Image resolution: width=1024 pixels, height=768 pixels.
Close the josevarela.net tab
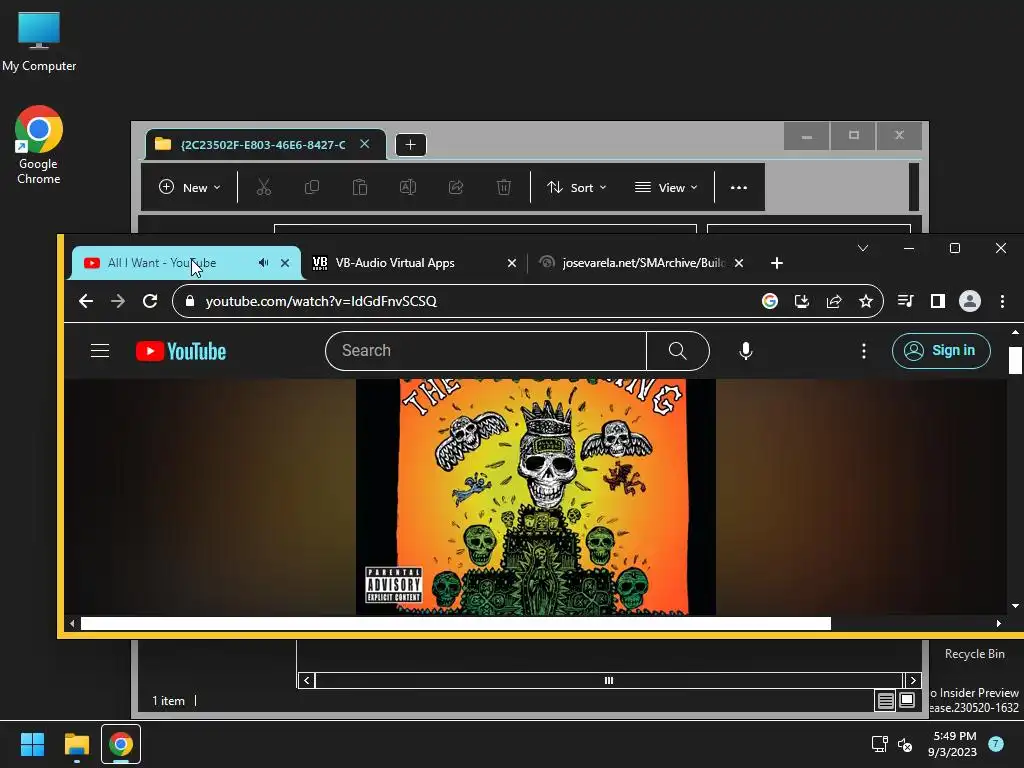(x=739, y=263)
